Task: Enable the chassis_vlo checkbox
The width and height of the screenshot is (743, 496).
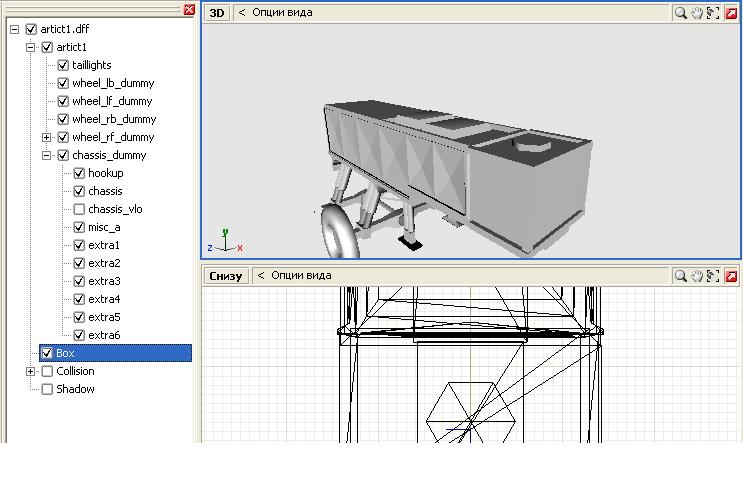Action: (x=79, y=209)
